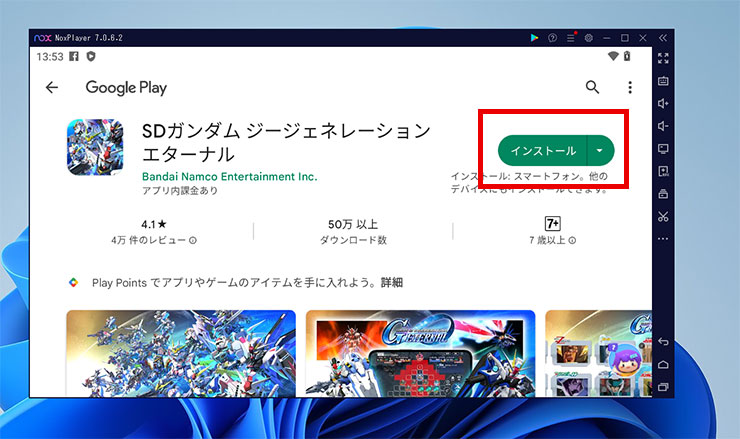
Task: Click the APK install icon in the sidebar
Action: point(663,171)
